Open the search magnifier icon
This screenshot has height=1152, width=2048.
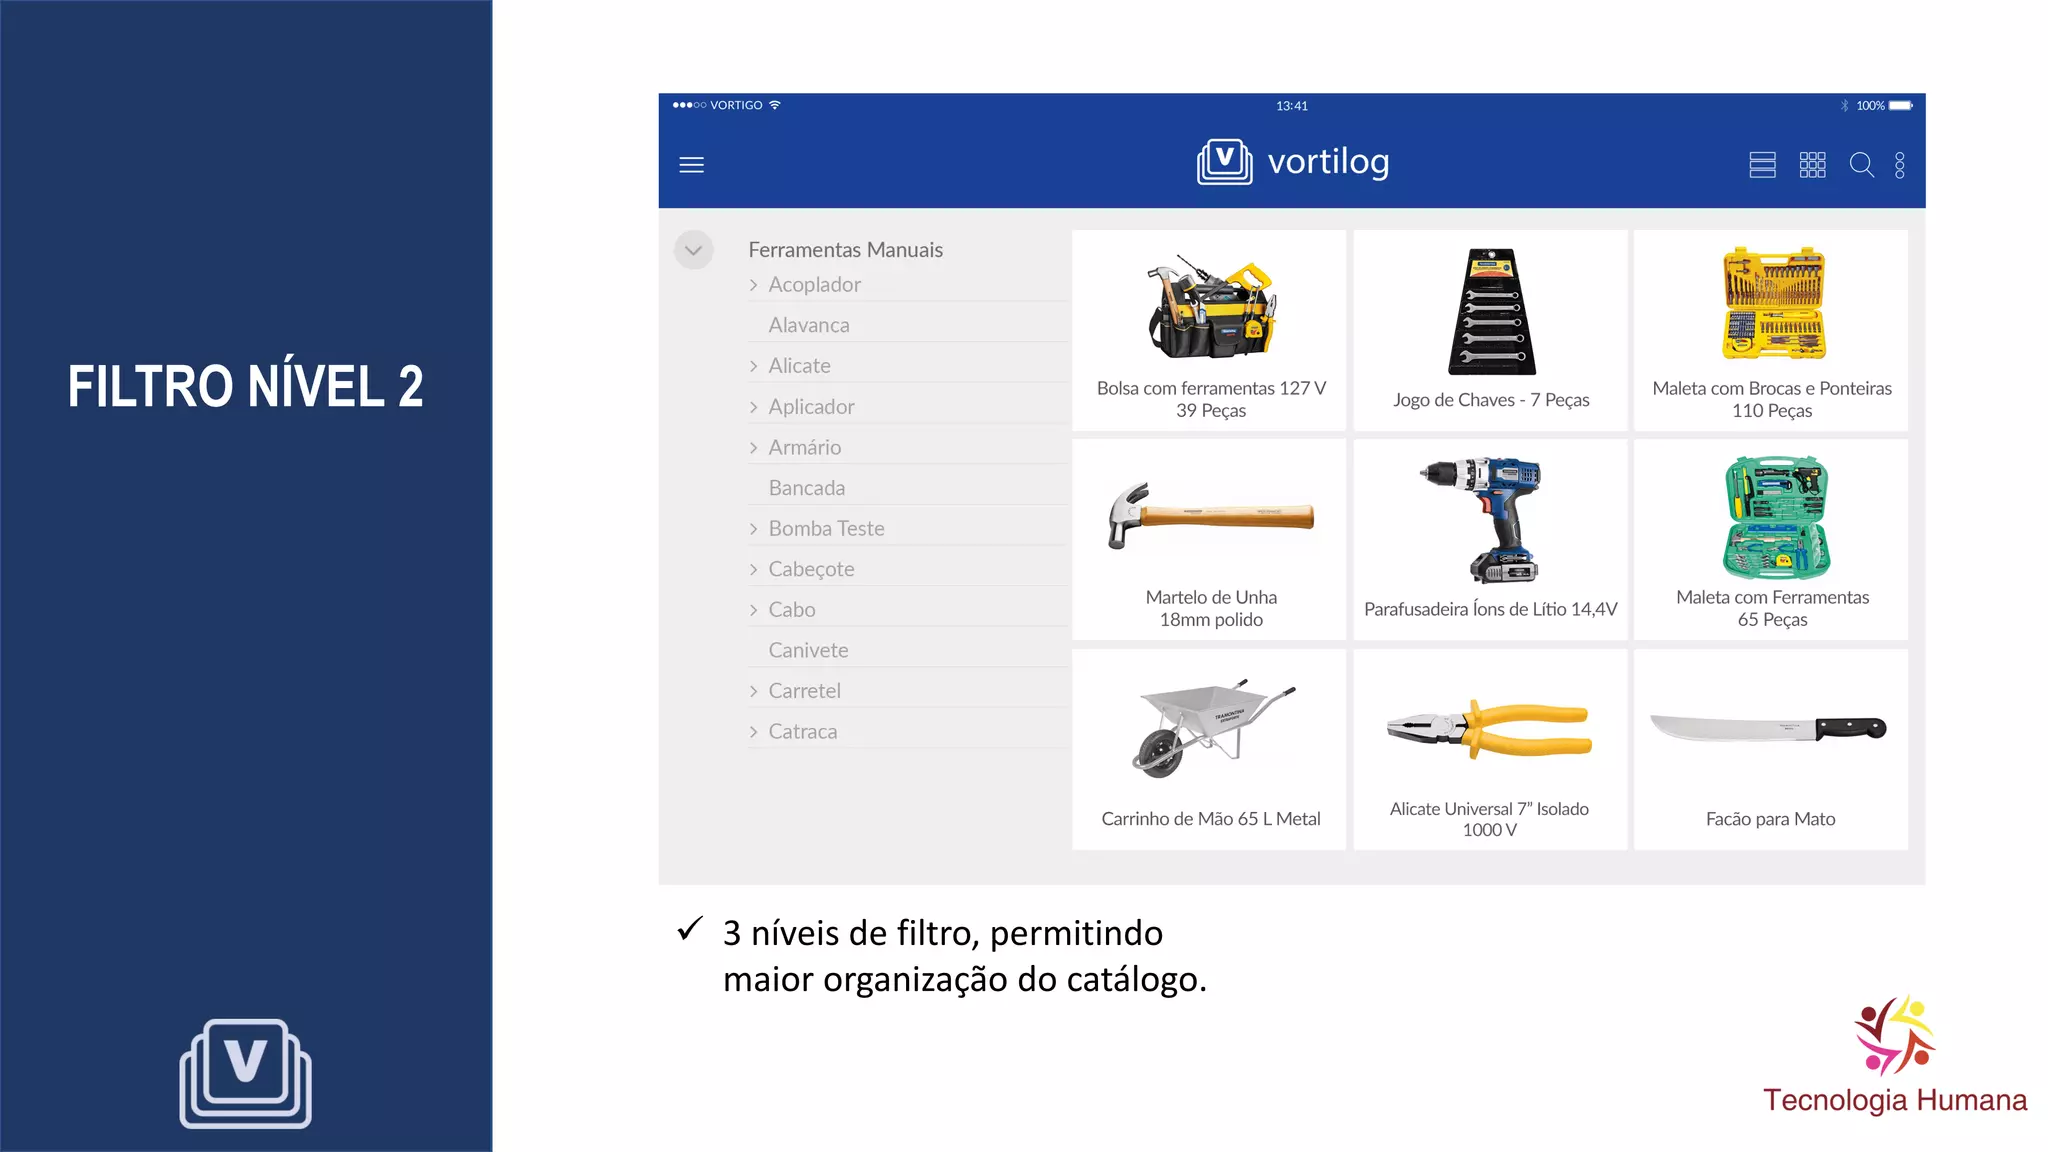pos(1861,165)
